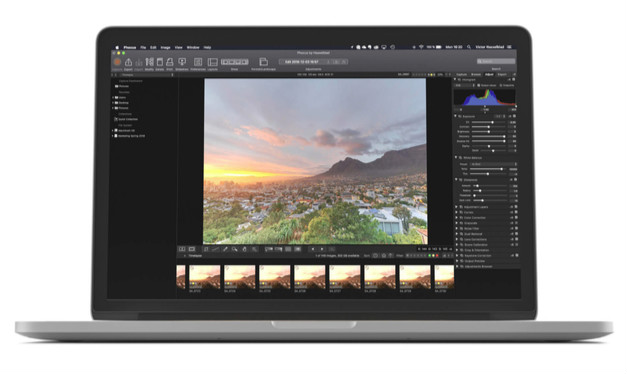Open the Modify tool in toolbar

click(x=150, y=62)
